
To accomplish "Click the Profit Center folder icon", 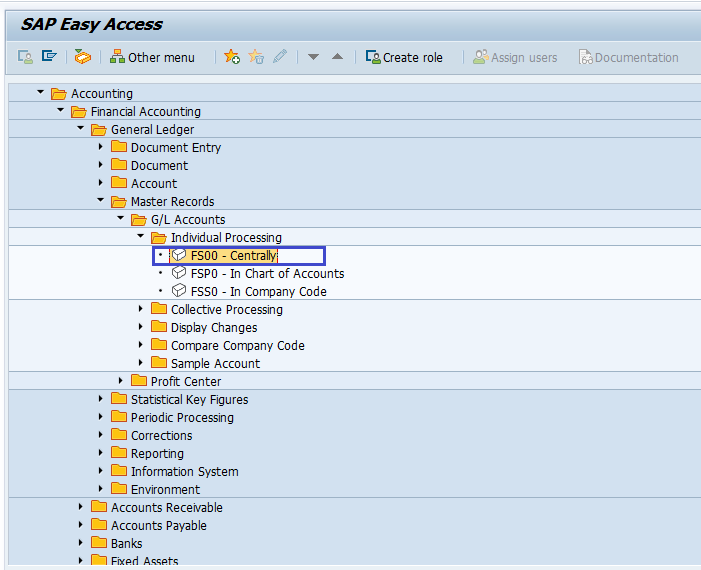I will (139, 381).
